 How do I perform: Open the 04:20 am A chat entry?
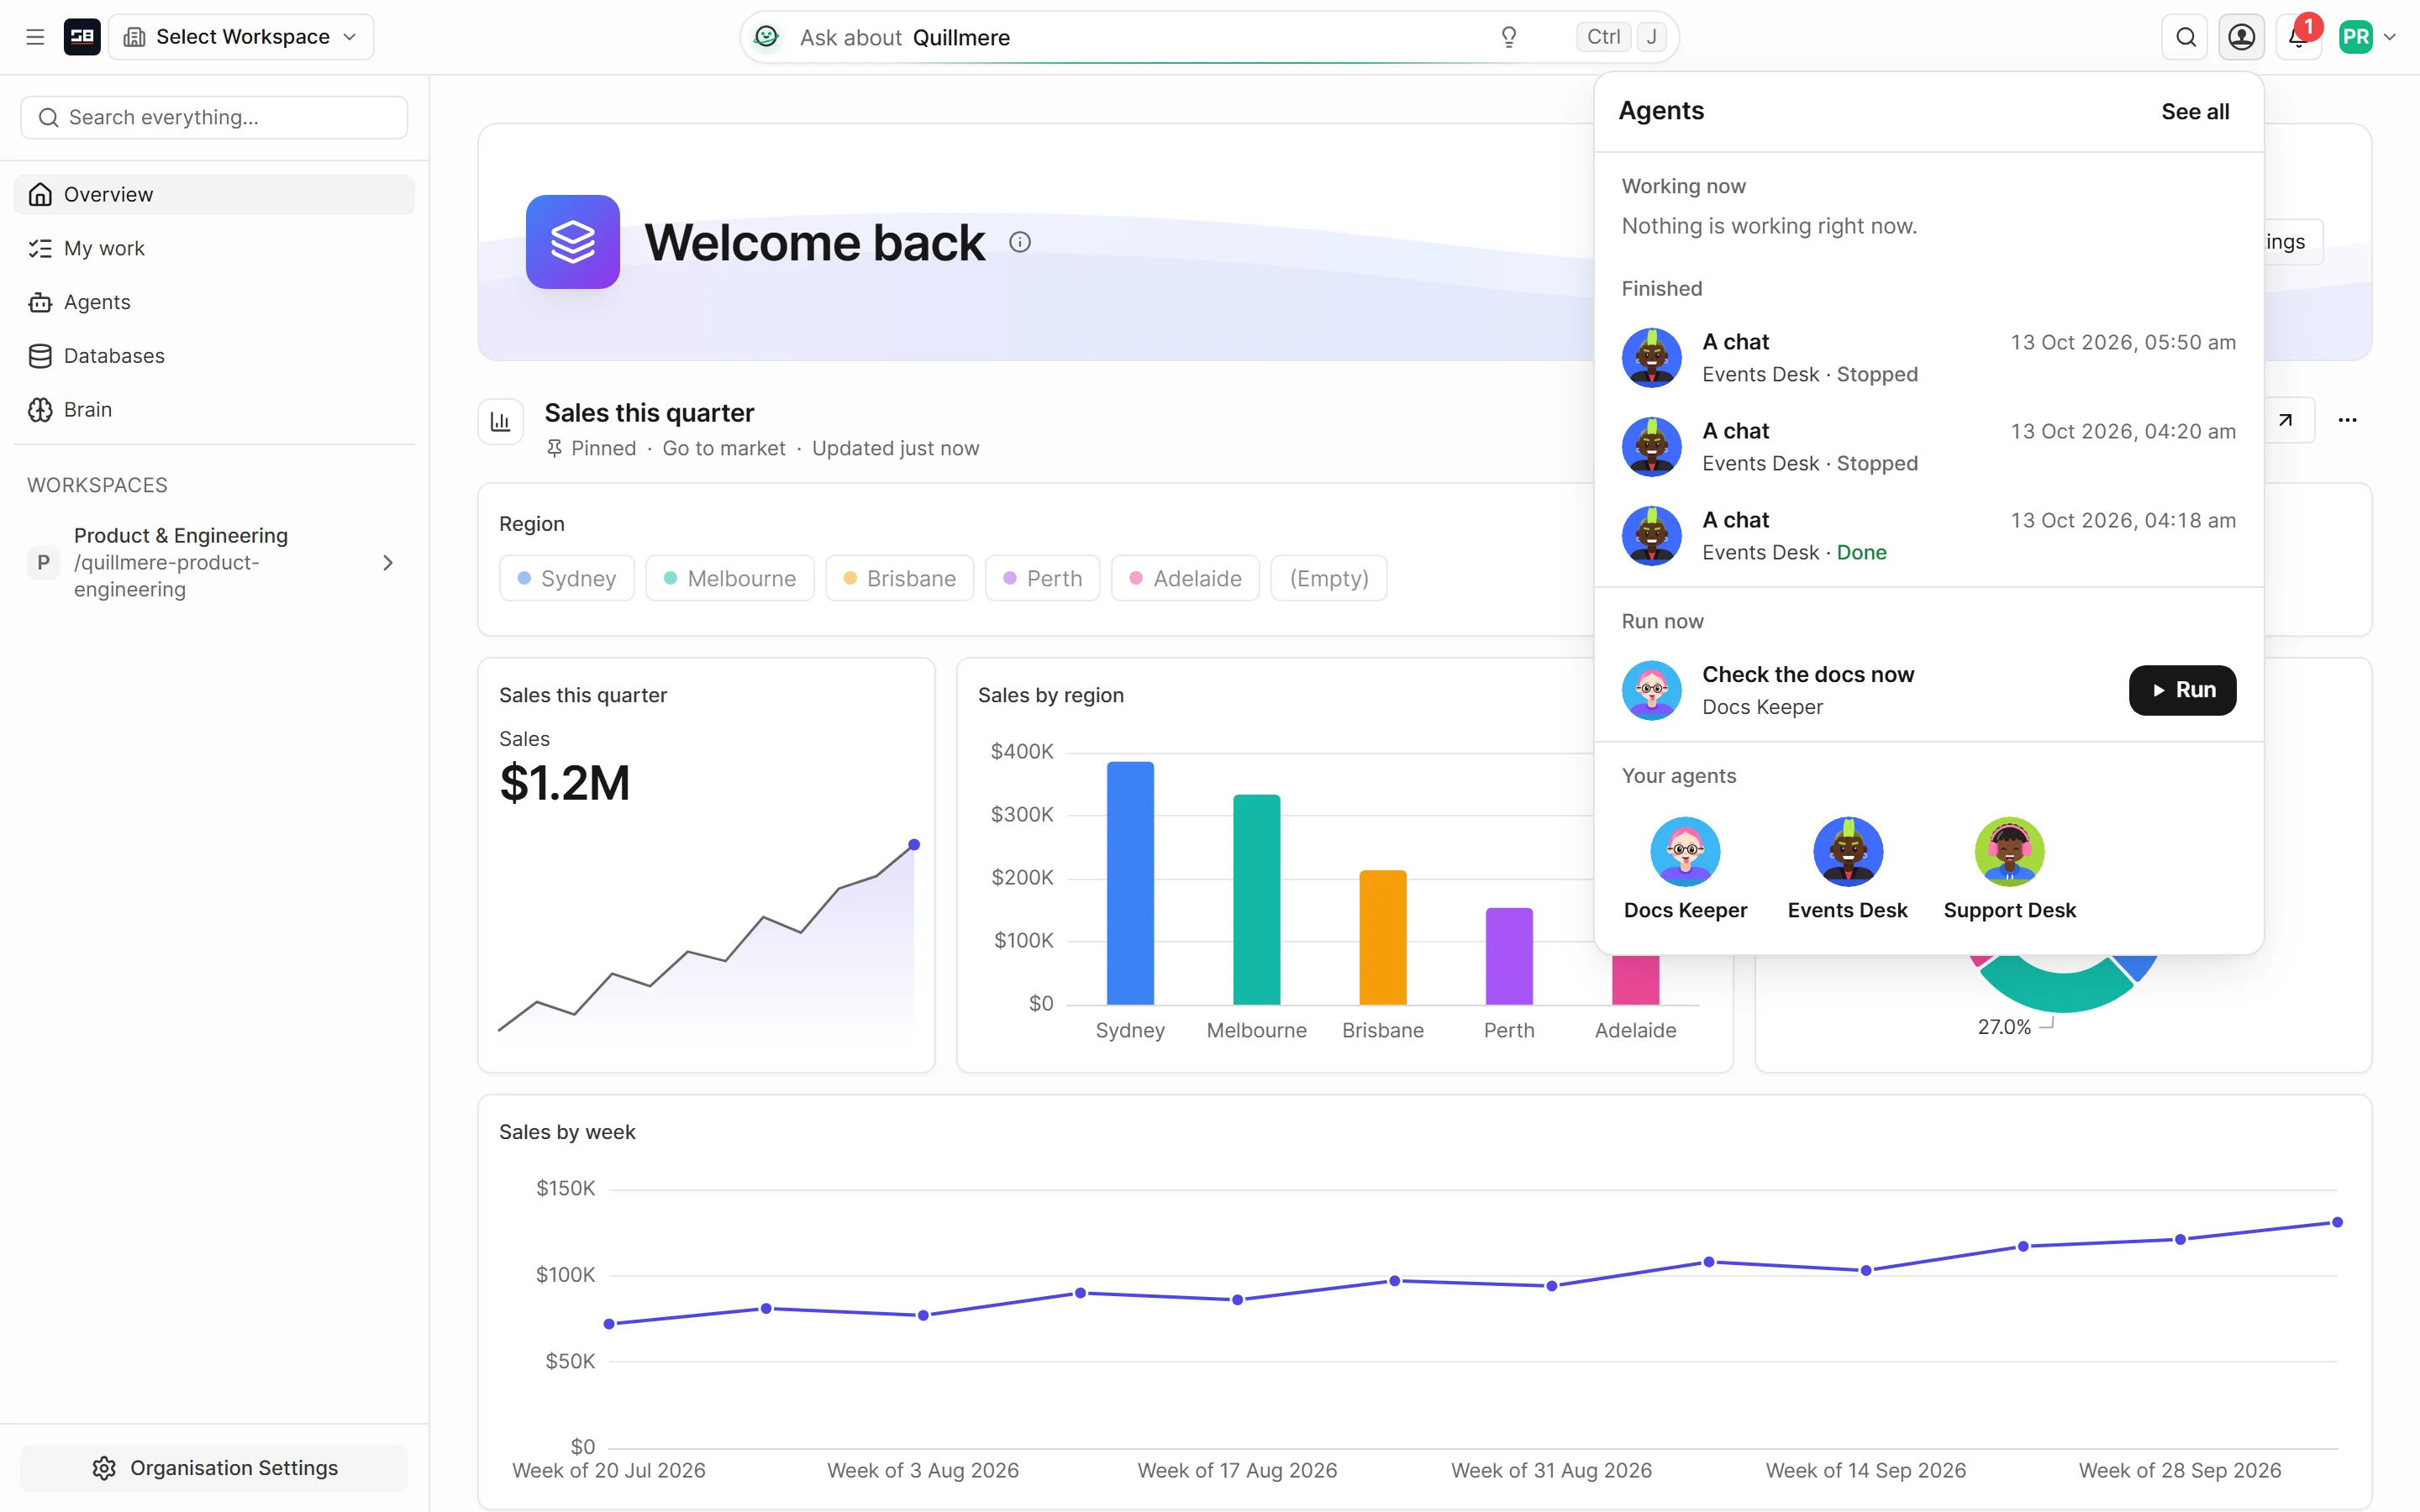tap(1929, 447)
